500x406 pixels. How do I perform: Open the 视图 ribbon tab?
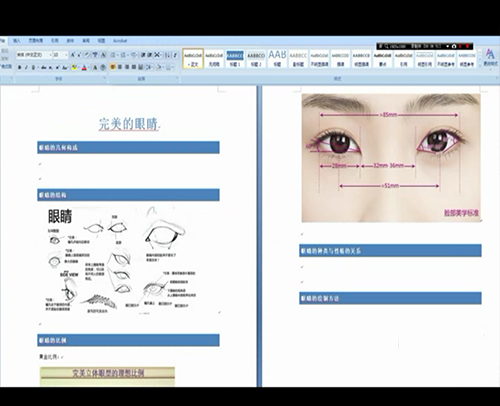coord(101,41)
